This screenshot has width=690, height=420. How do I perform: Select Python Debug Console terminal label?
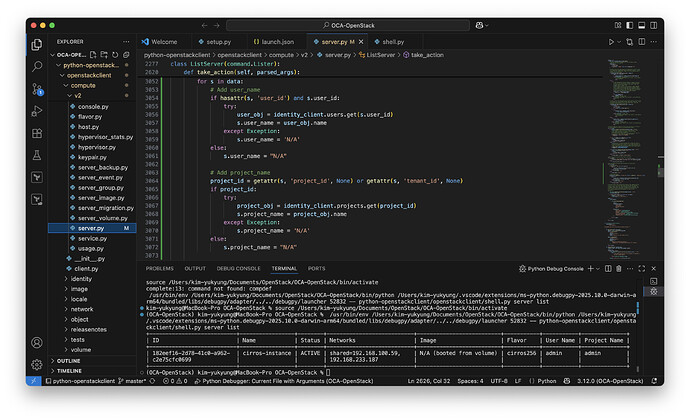pyautogui.click(x=551, y=269)
